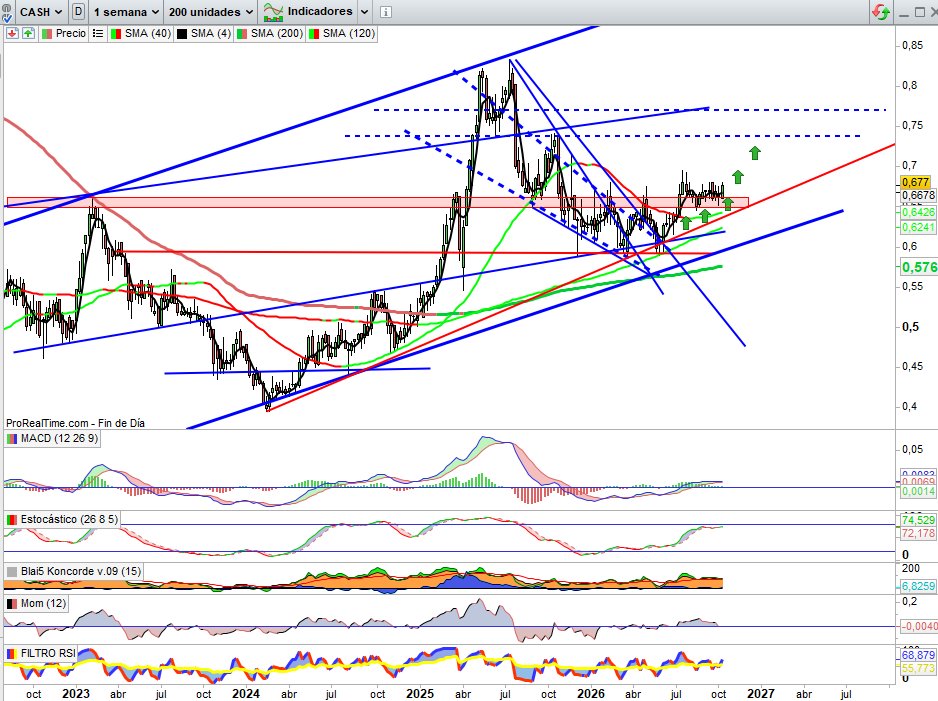Click the 6,8259 Koncorde value
Image resolution: width=938 pixels, height=701 pixels.
pos(918,586)
